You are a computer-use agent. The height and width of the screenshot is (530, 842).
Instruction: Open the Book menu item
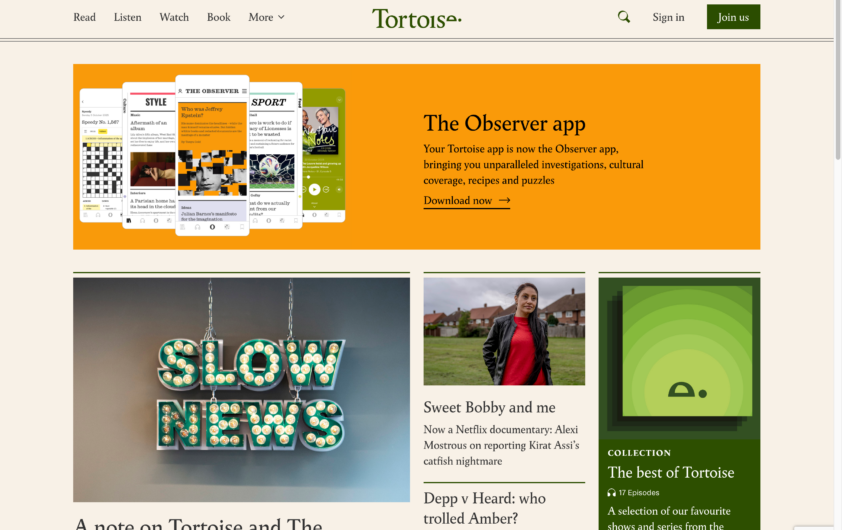click(x=219, y=17)
